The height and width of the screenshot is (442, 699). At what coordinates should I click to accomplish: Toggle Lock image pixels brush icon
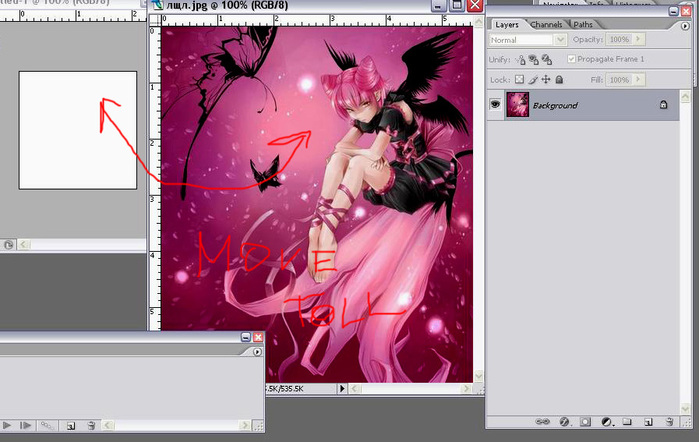[x=533, y=80]
